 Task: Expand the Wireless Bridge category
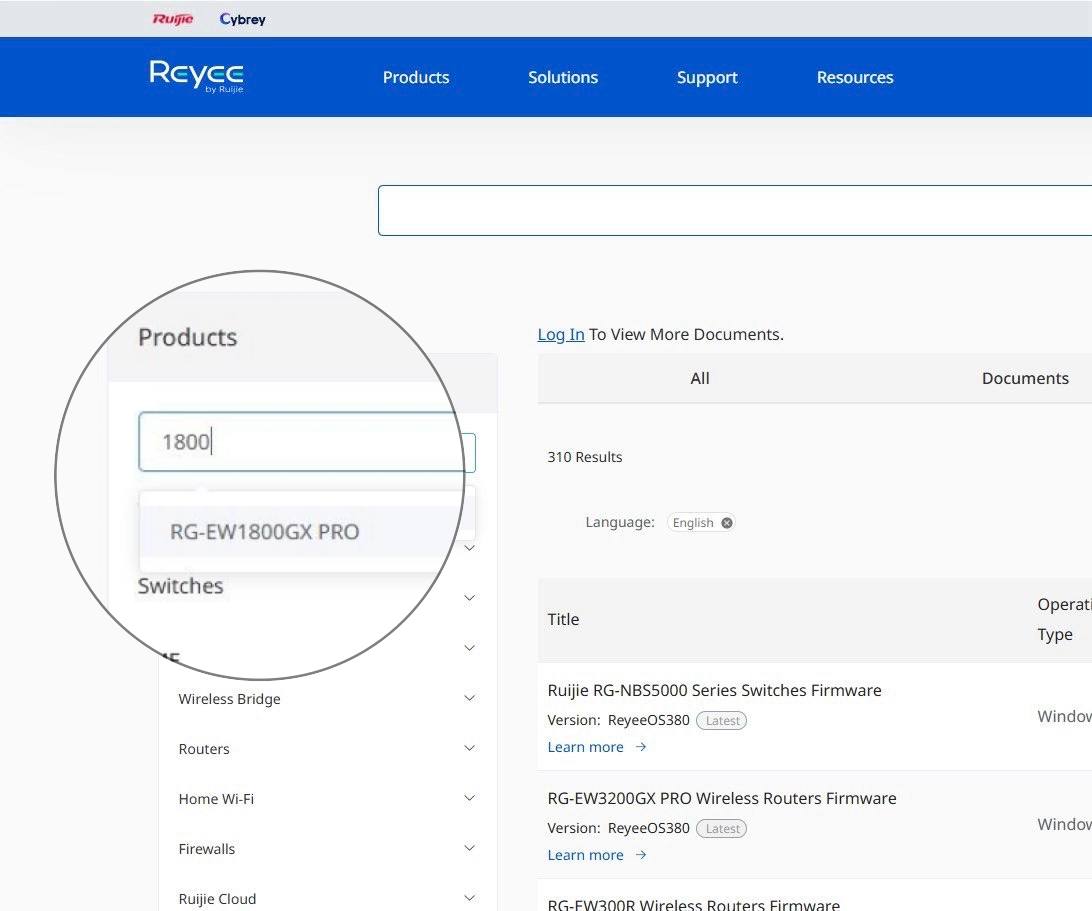[x=469, y=698]
